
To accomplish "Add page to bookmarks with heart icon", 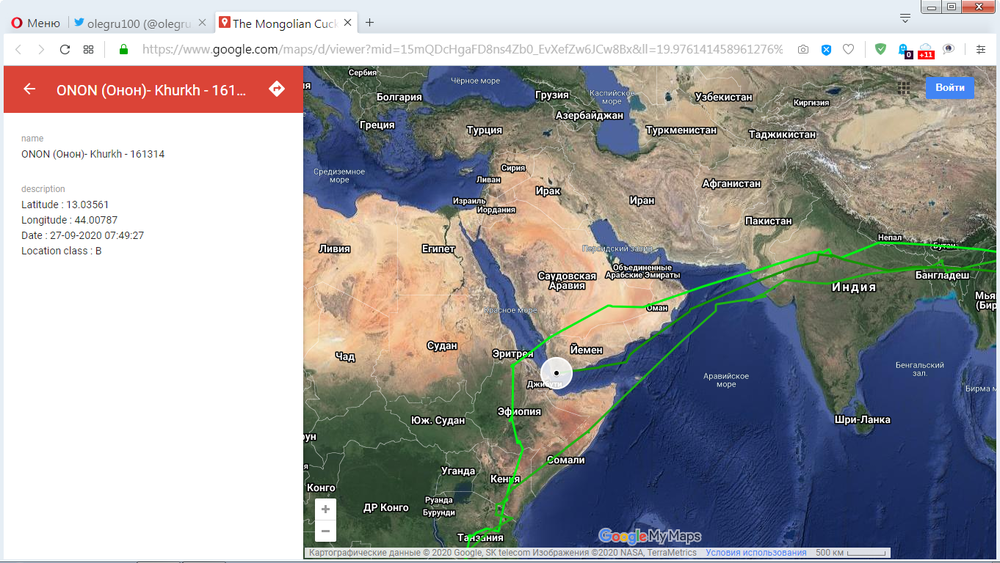I will tap(848, 49).
